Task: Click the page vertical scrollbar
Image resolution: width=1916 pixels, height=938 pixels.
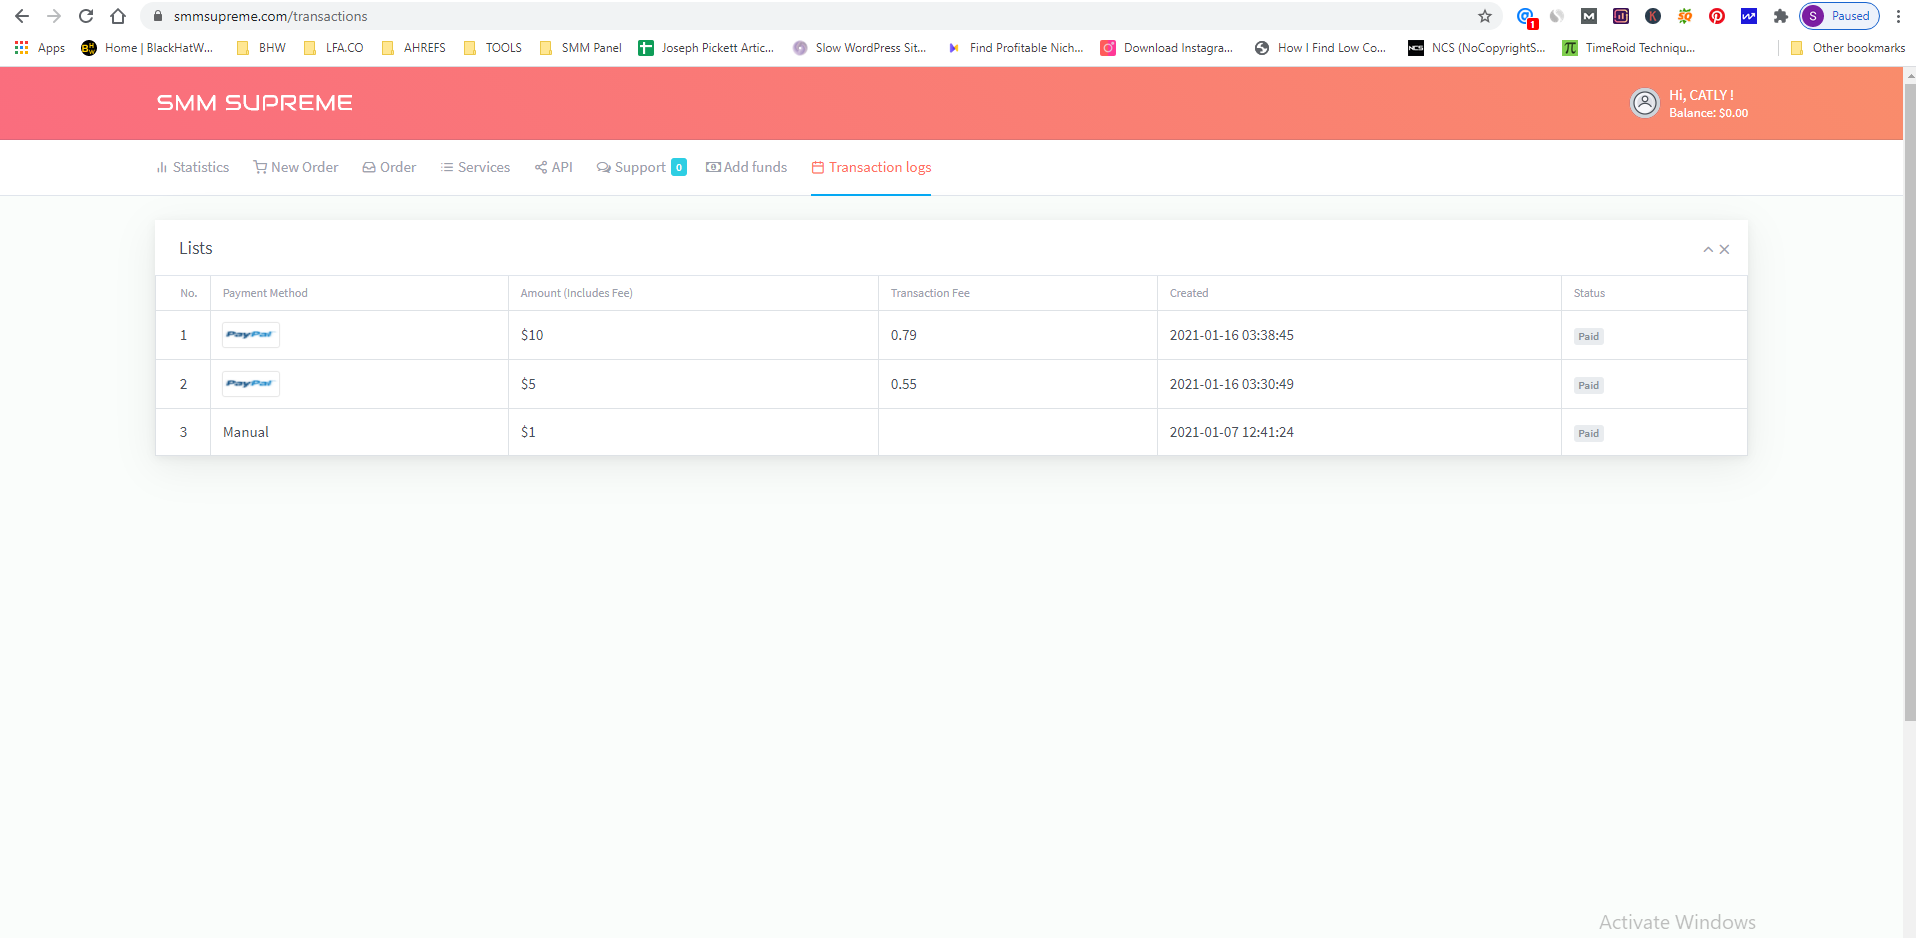Action: pos(1909,400)
